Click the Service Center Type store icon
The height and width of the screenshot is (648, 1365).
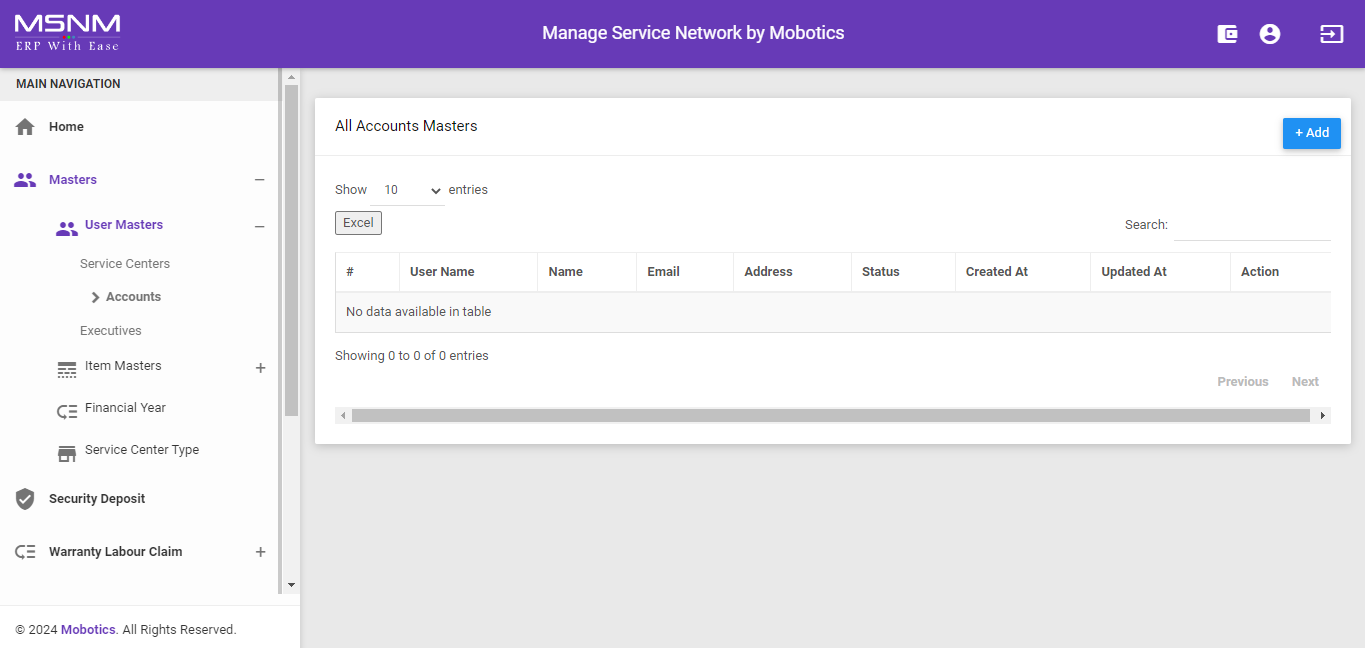tap(67, 453)
